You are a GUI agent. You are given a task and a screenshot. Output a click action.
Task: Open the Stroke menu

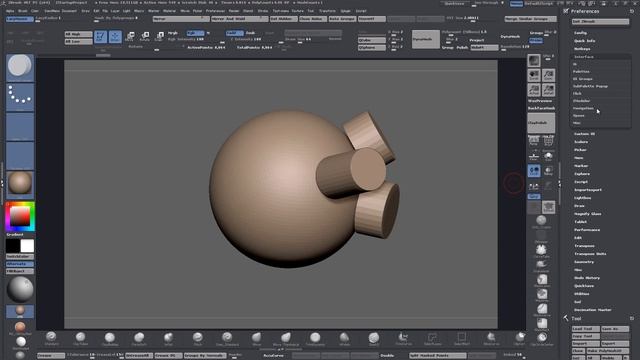click(x=263, y=11)
